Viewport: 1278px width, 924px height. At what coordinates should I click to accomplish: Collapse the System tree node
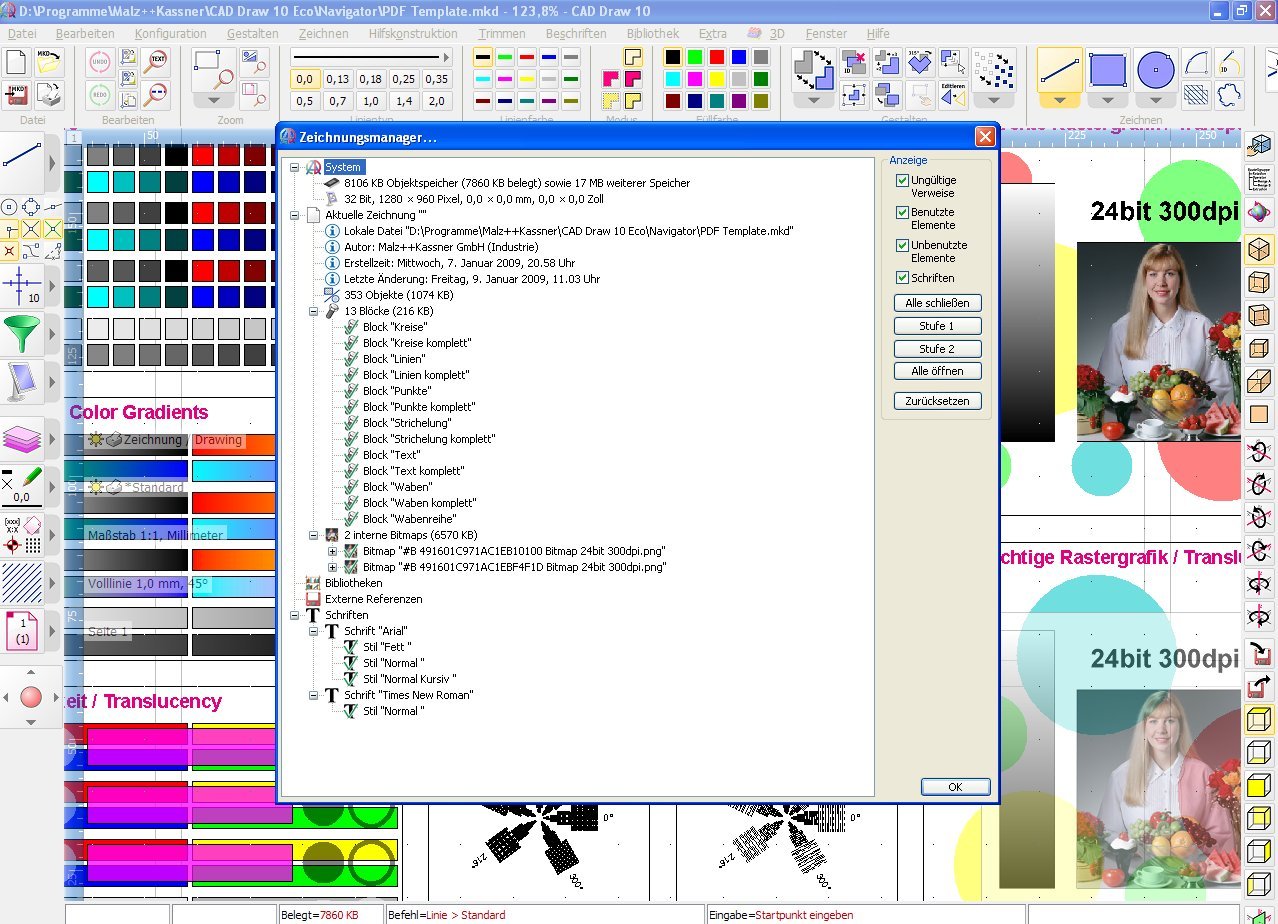(295, 167)
